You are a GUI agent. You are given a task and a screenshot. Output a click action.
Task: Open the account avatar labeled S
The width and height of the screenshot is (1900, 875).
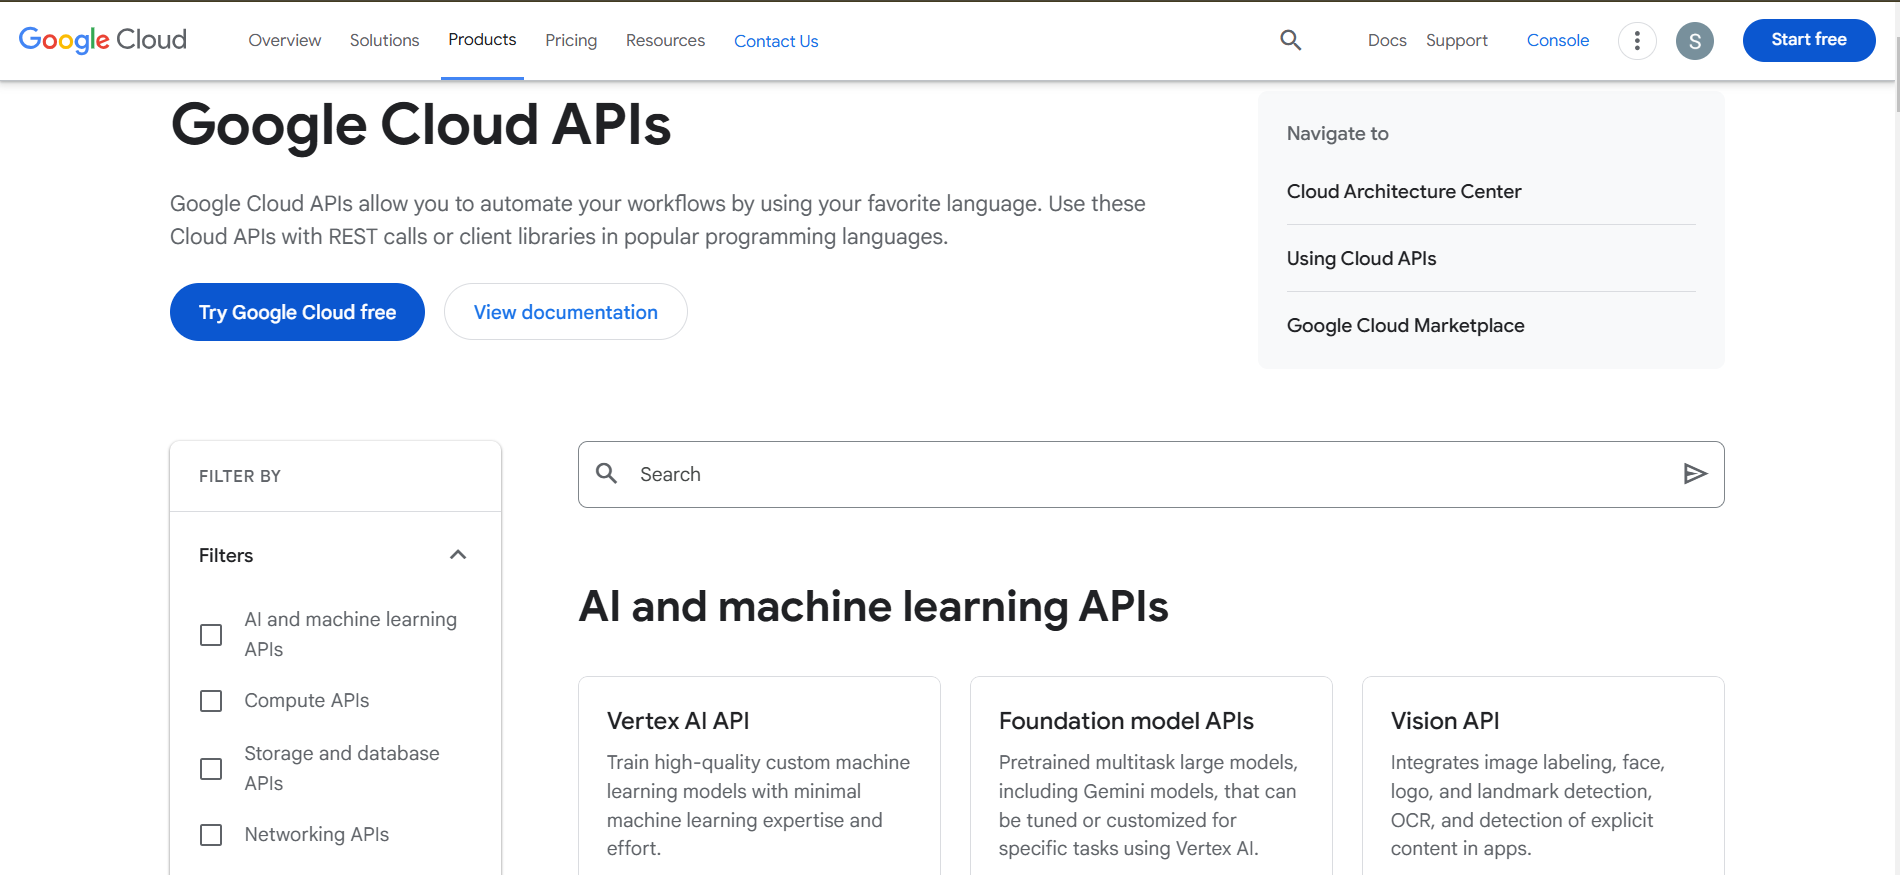[1695, 41]
